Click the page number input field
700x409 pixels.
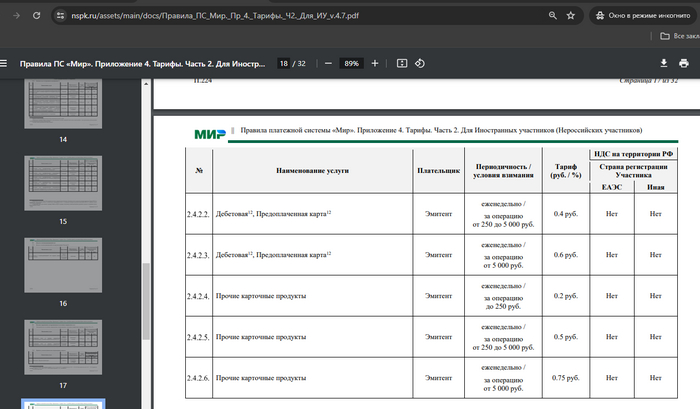pos(284,63)
